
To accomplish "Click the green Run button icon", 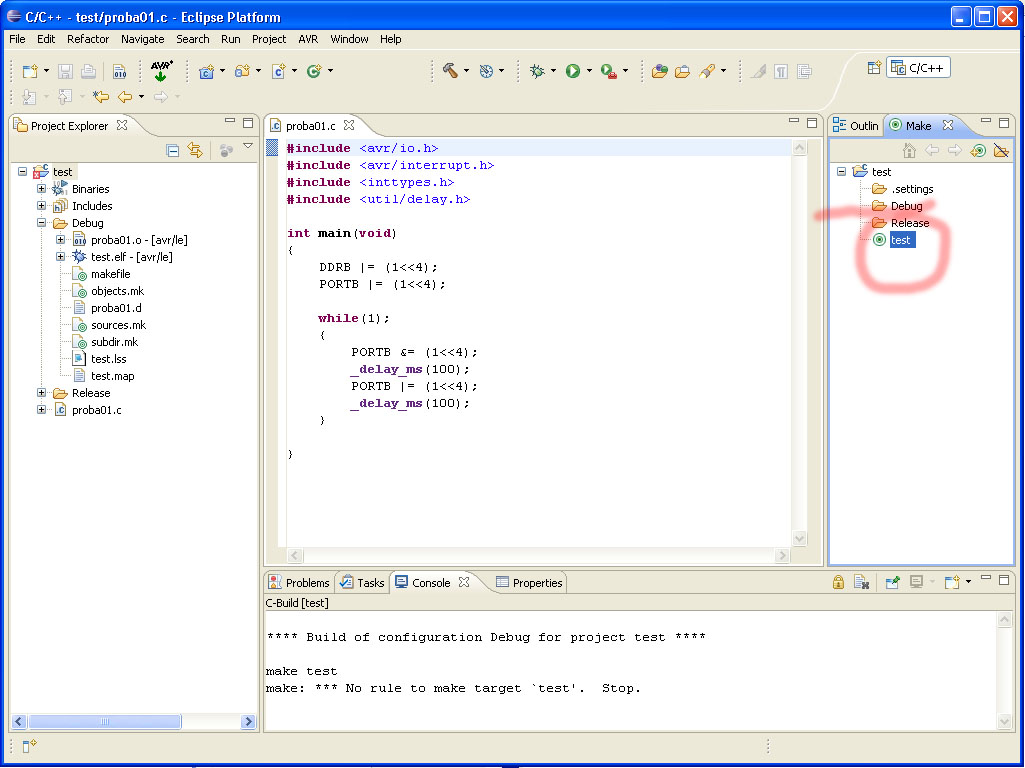I will point(573,71).
